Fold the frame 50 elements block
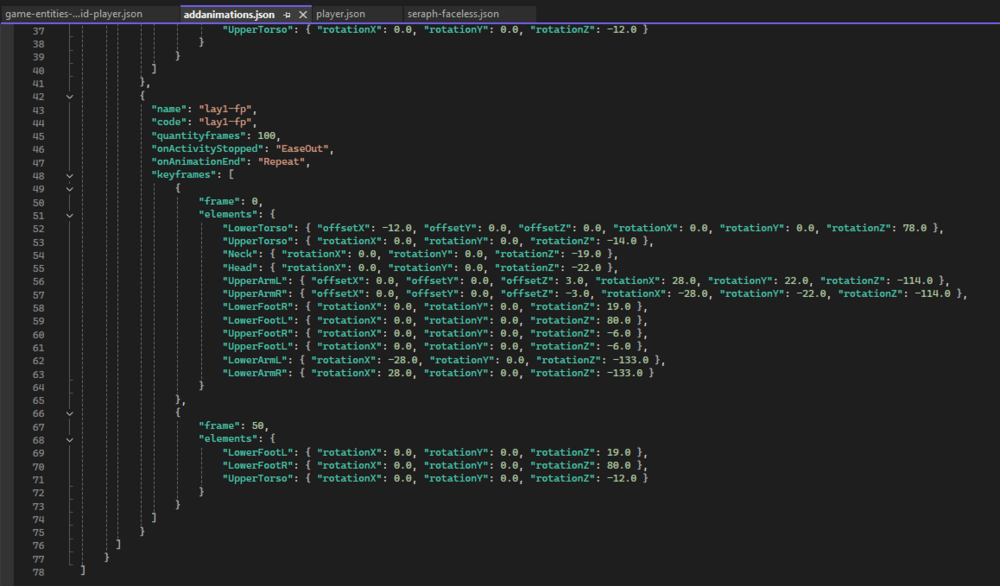 pos(69,438)
